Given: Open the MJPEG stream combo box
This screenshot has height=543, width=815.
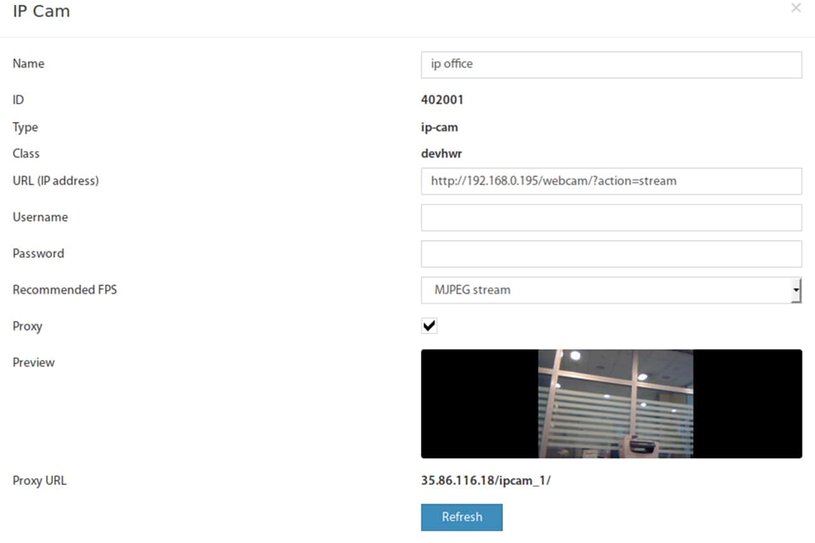Looking at the screenshot, I should [x=611, y=290].
